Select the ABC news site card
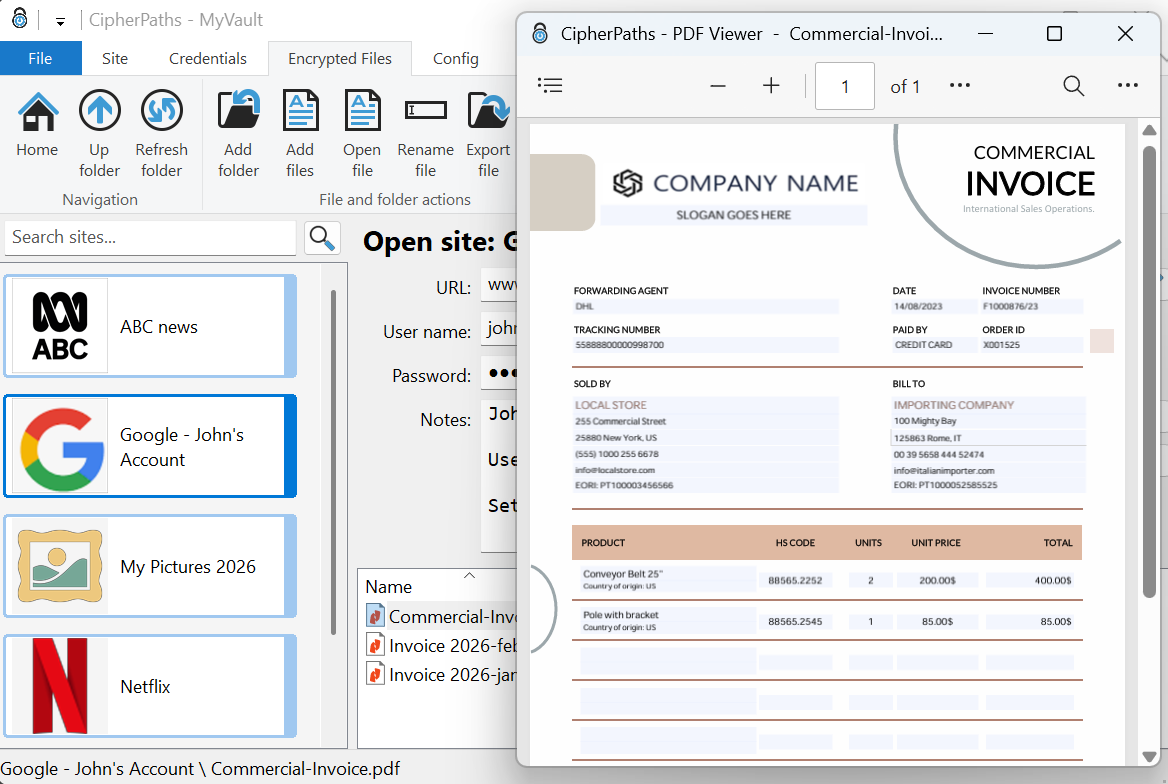1168x784 pixels. [150, 326]
